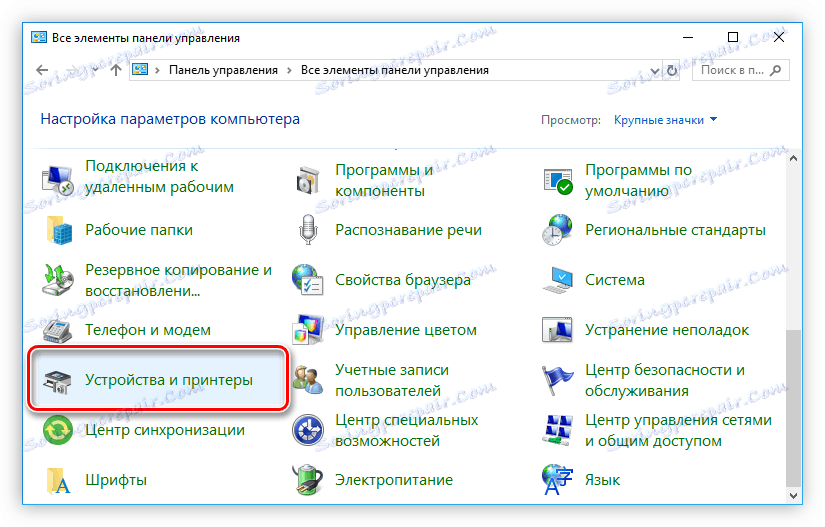Expand the address bar history dropdown
This screenshot has width=825, height=527.
655,70
